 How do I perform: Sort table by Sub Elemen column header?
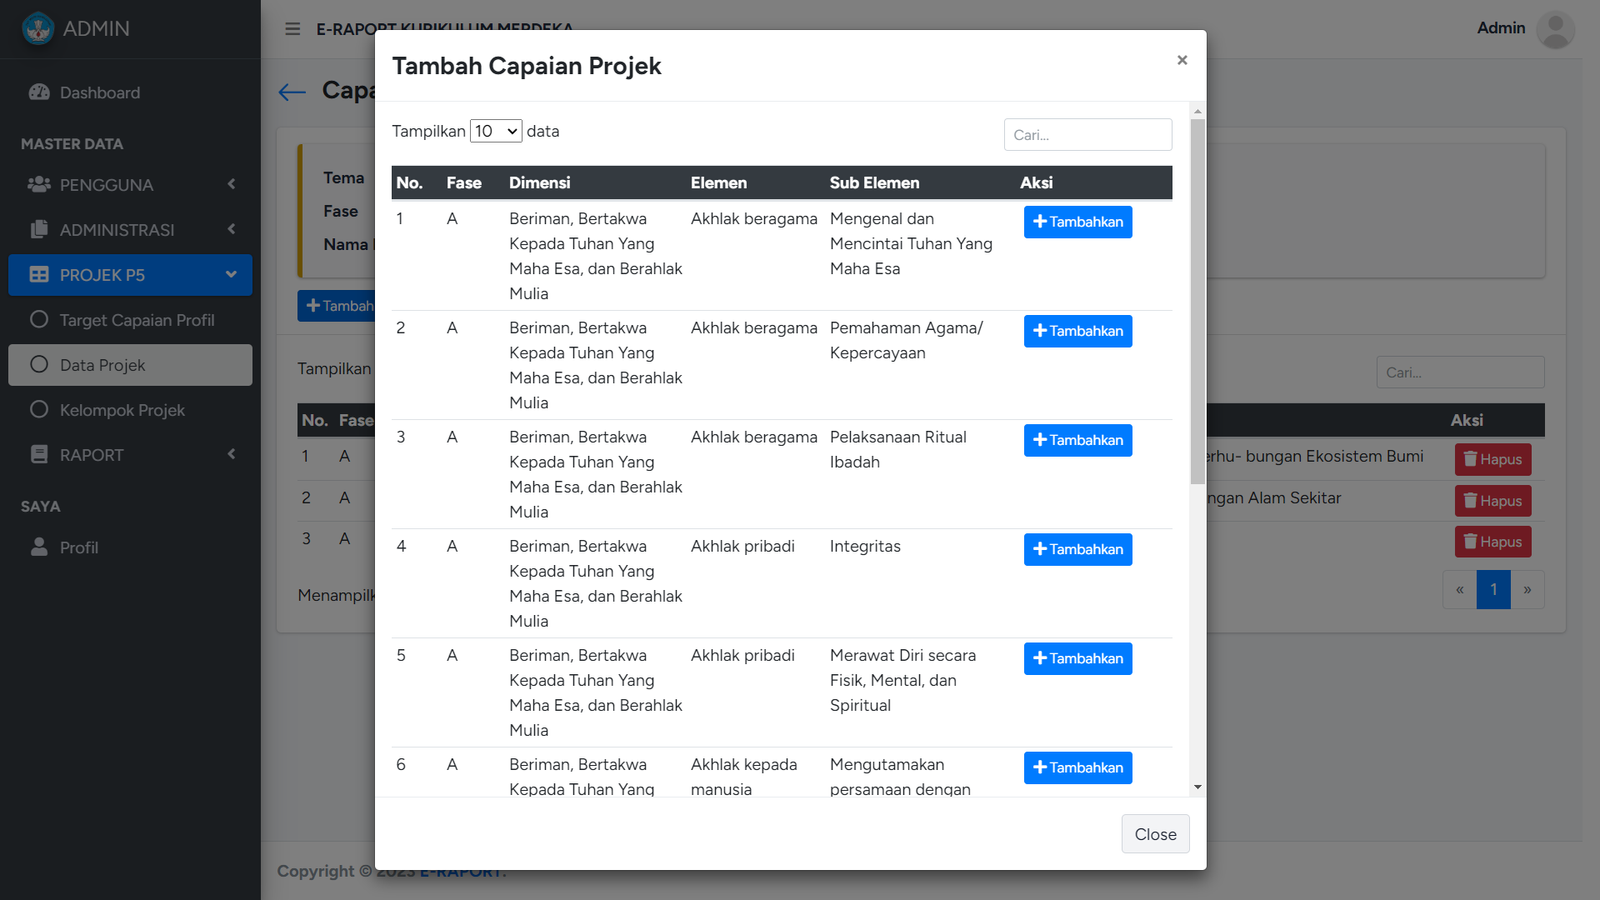pos(874,183)
